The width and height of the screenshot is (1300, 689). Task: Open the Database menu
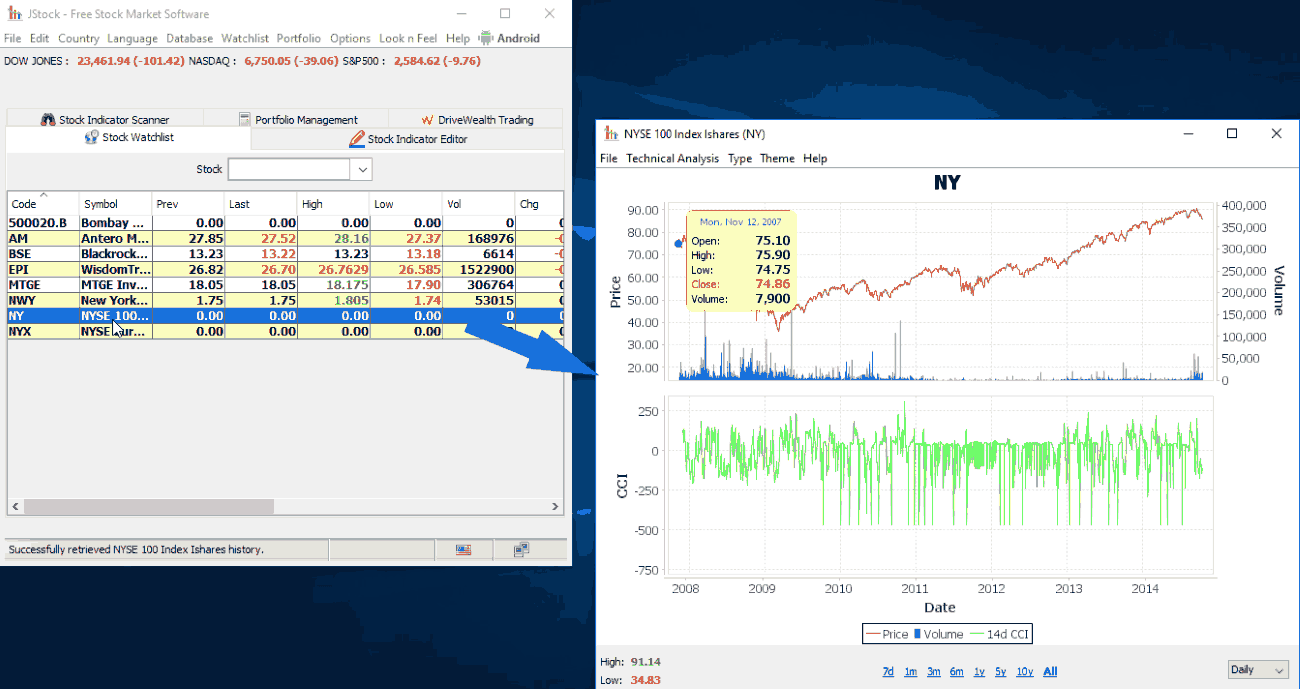(x=189, y=38)
